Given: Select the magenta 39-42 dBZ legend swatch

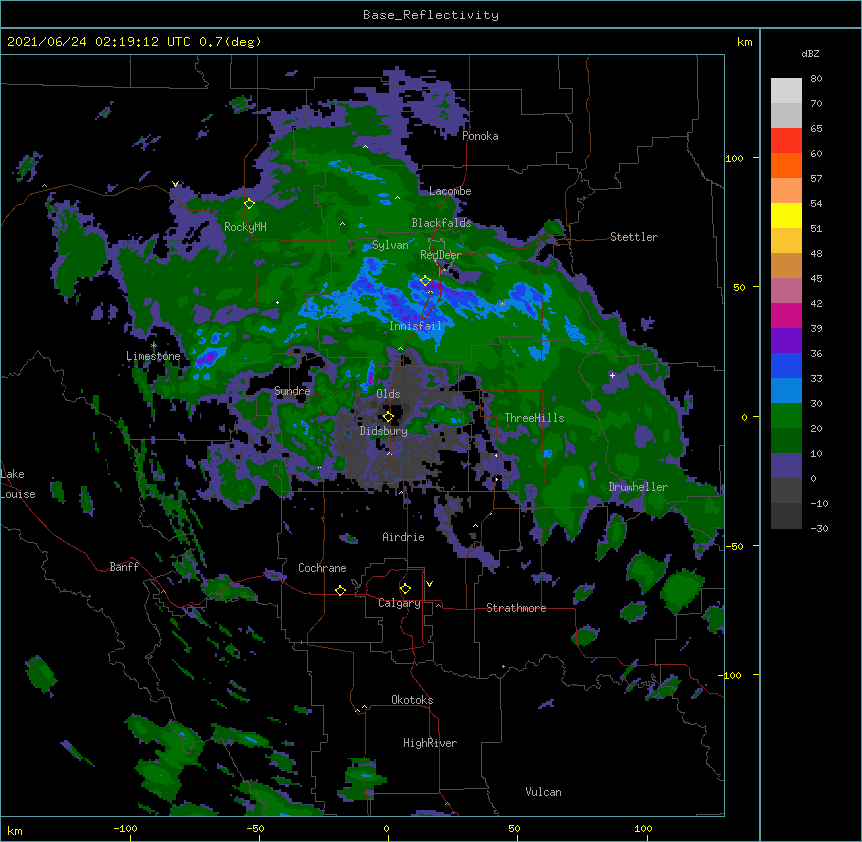Looking at the screenshot, I should tap(786, 315).
